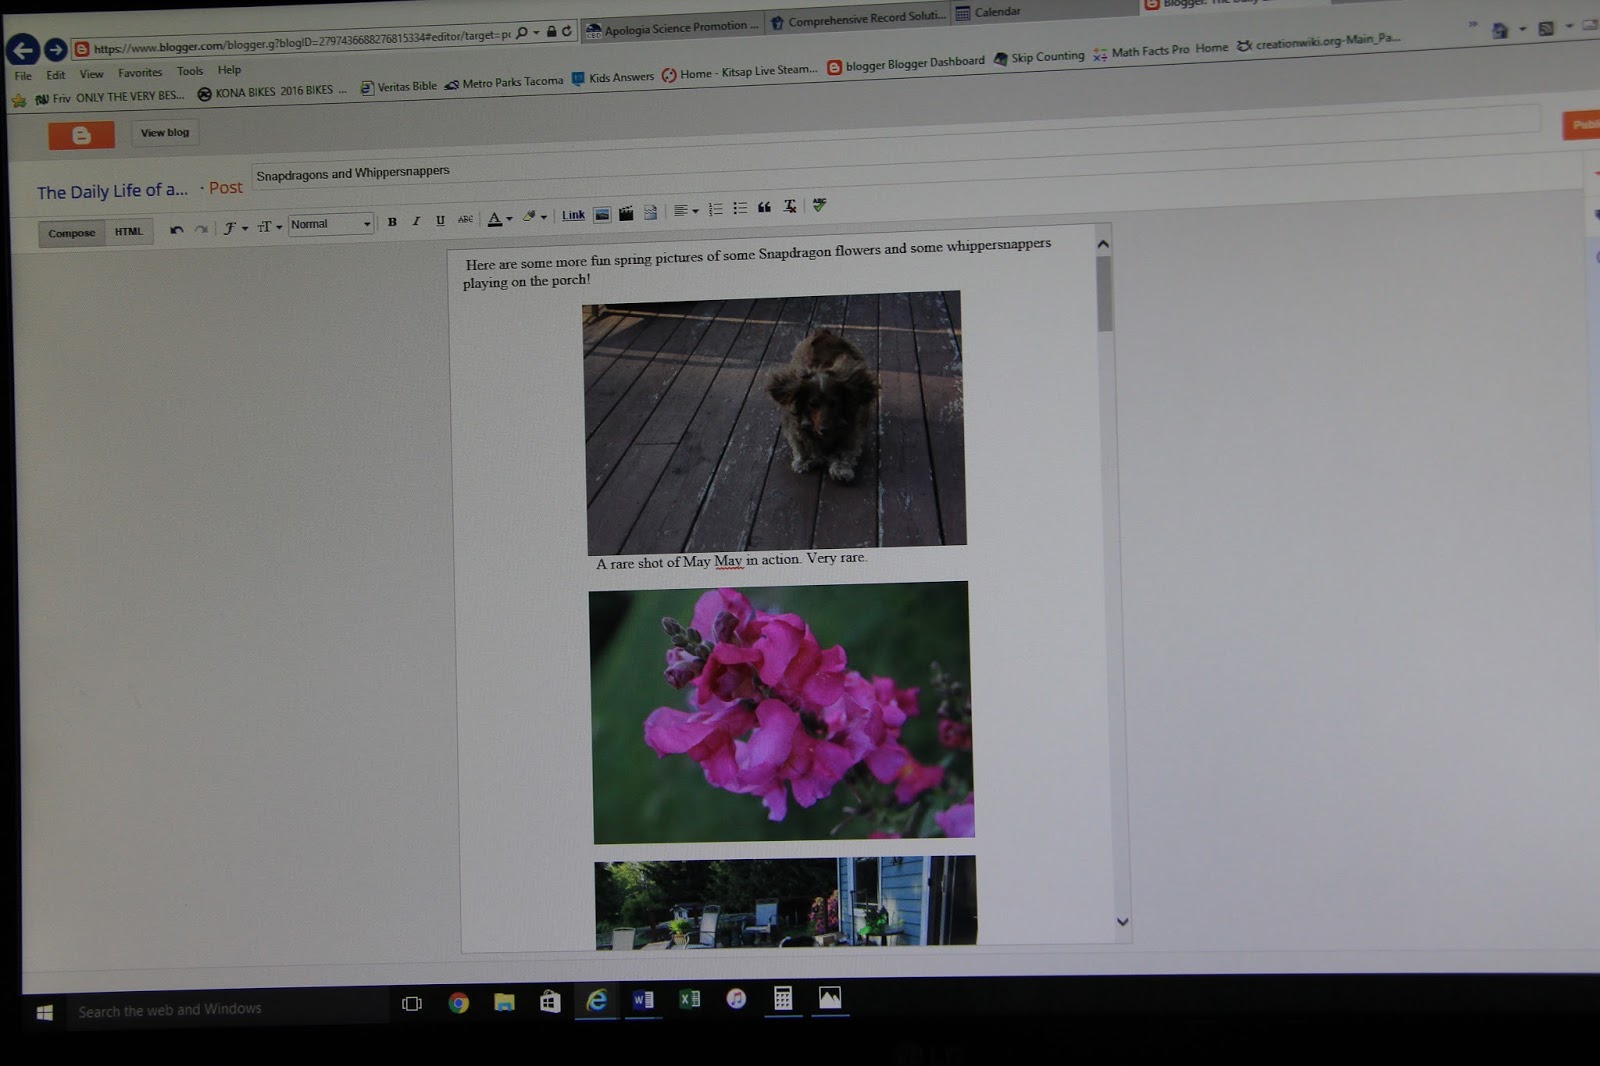Screen dimensions: 1600x1066
Task: Select the dog on porch photo
Action: point(775,421)
